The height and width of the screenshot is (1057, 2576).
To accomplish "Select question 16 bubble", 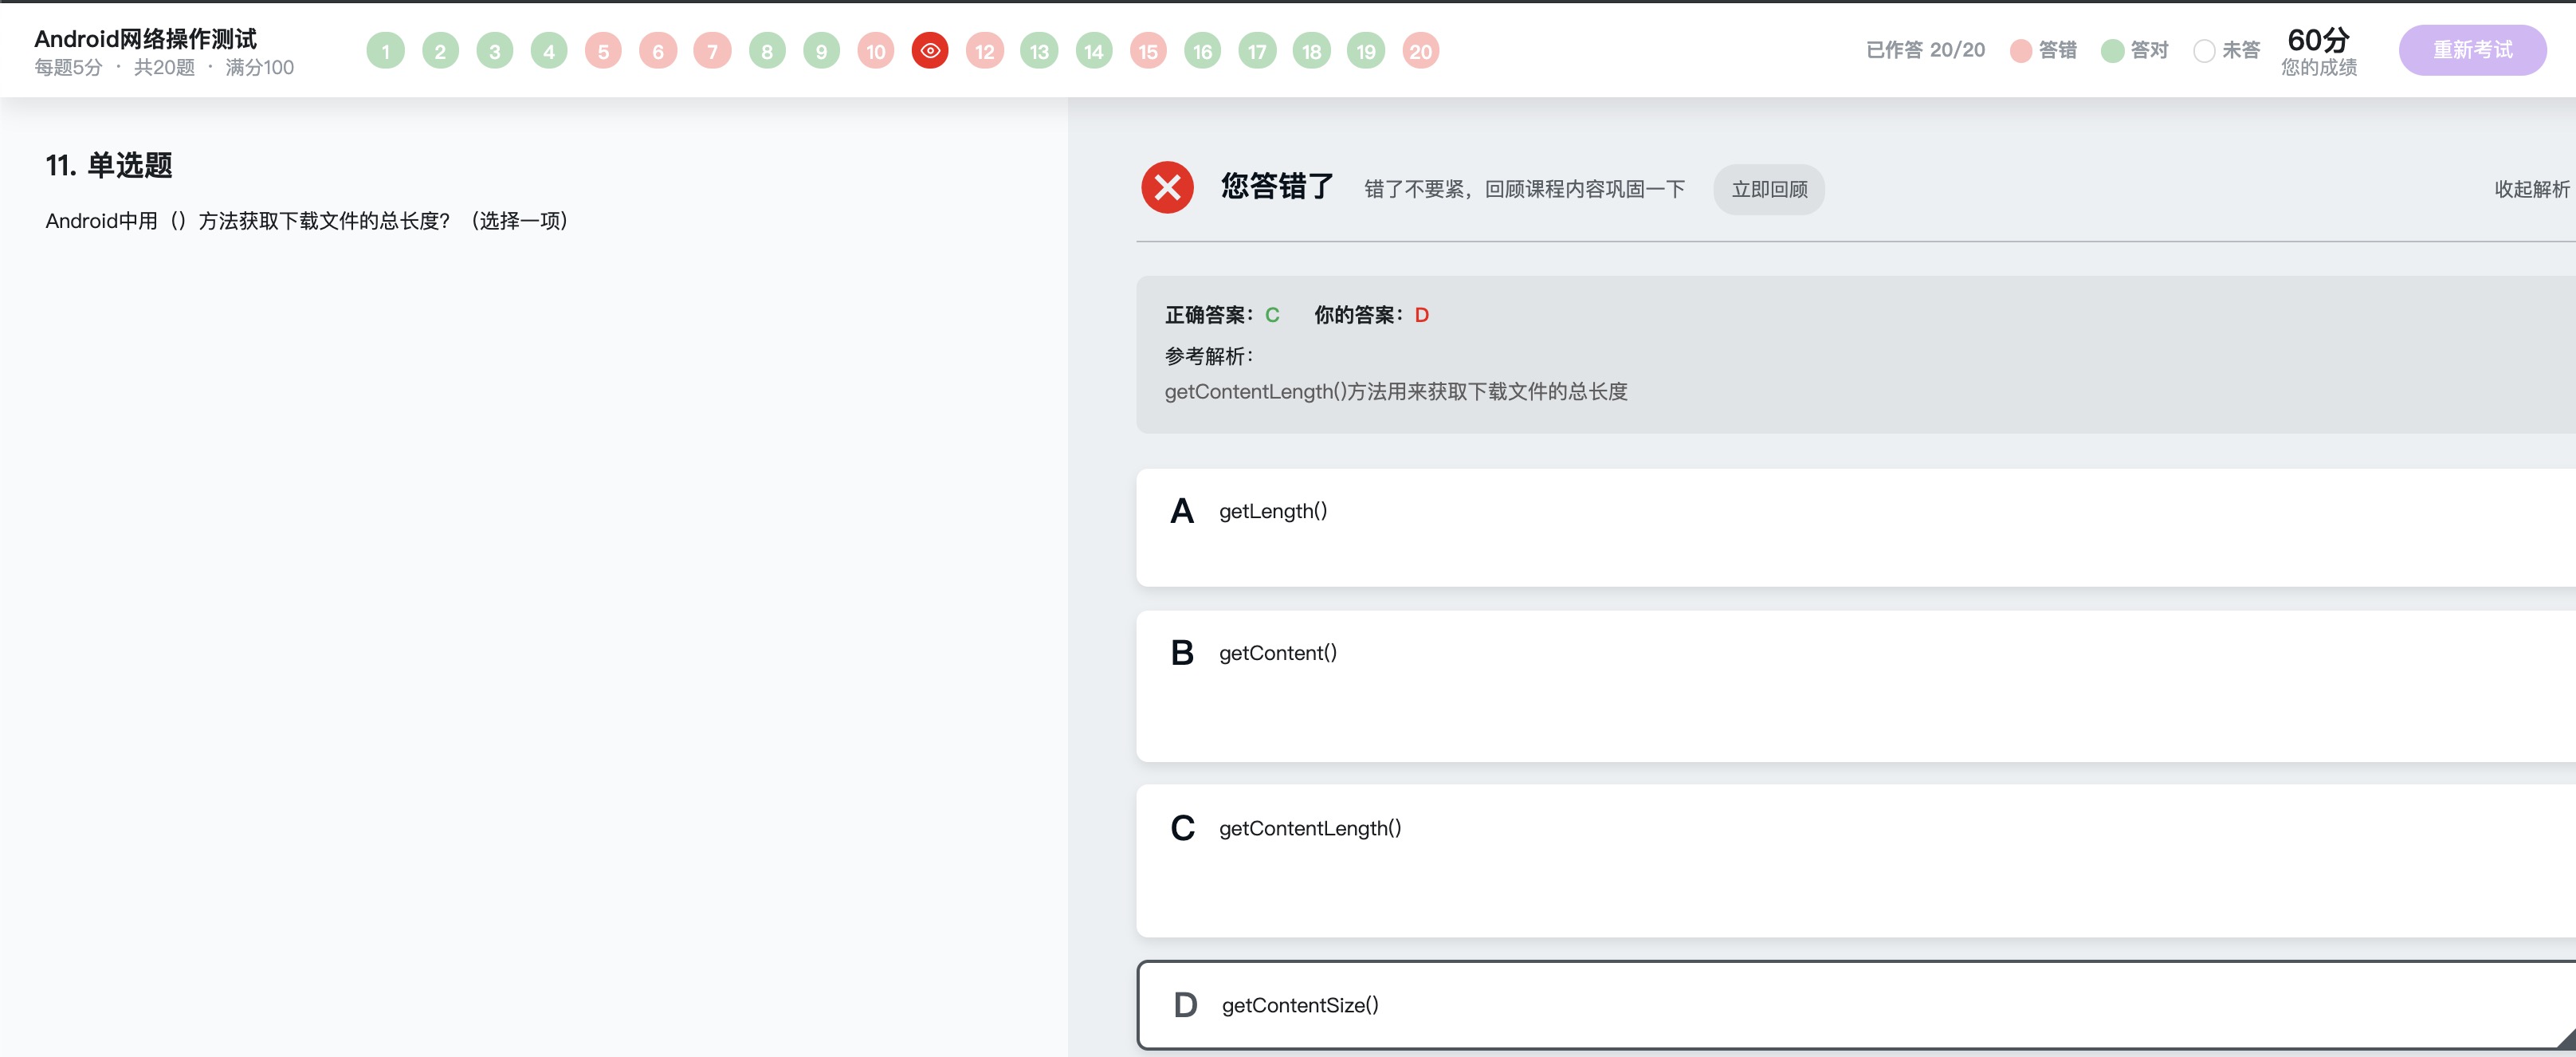I will 1203,51.
